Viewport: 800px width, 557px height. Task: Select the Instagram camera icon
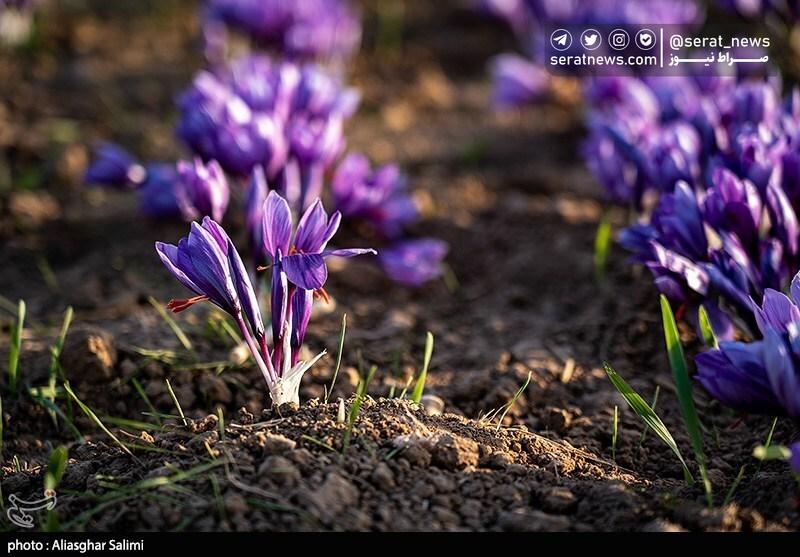point(619,40)
